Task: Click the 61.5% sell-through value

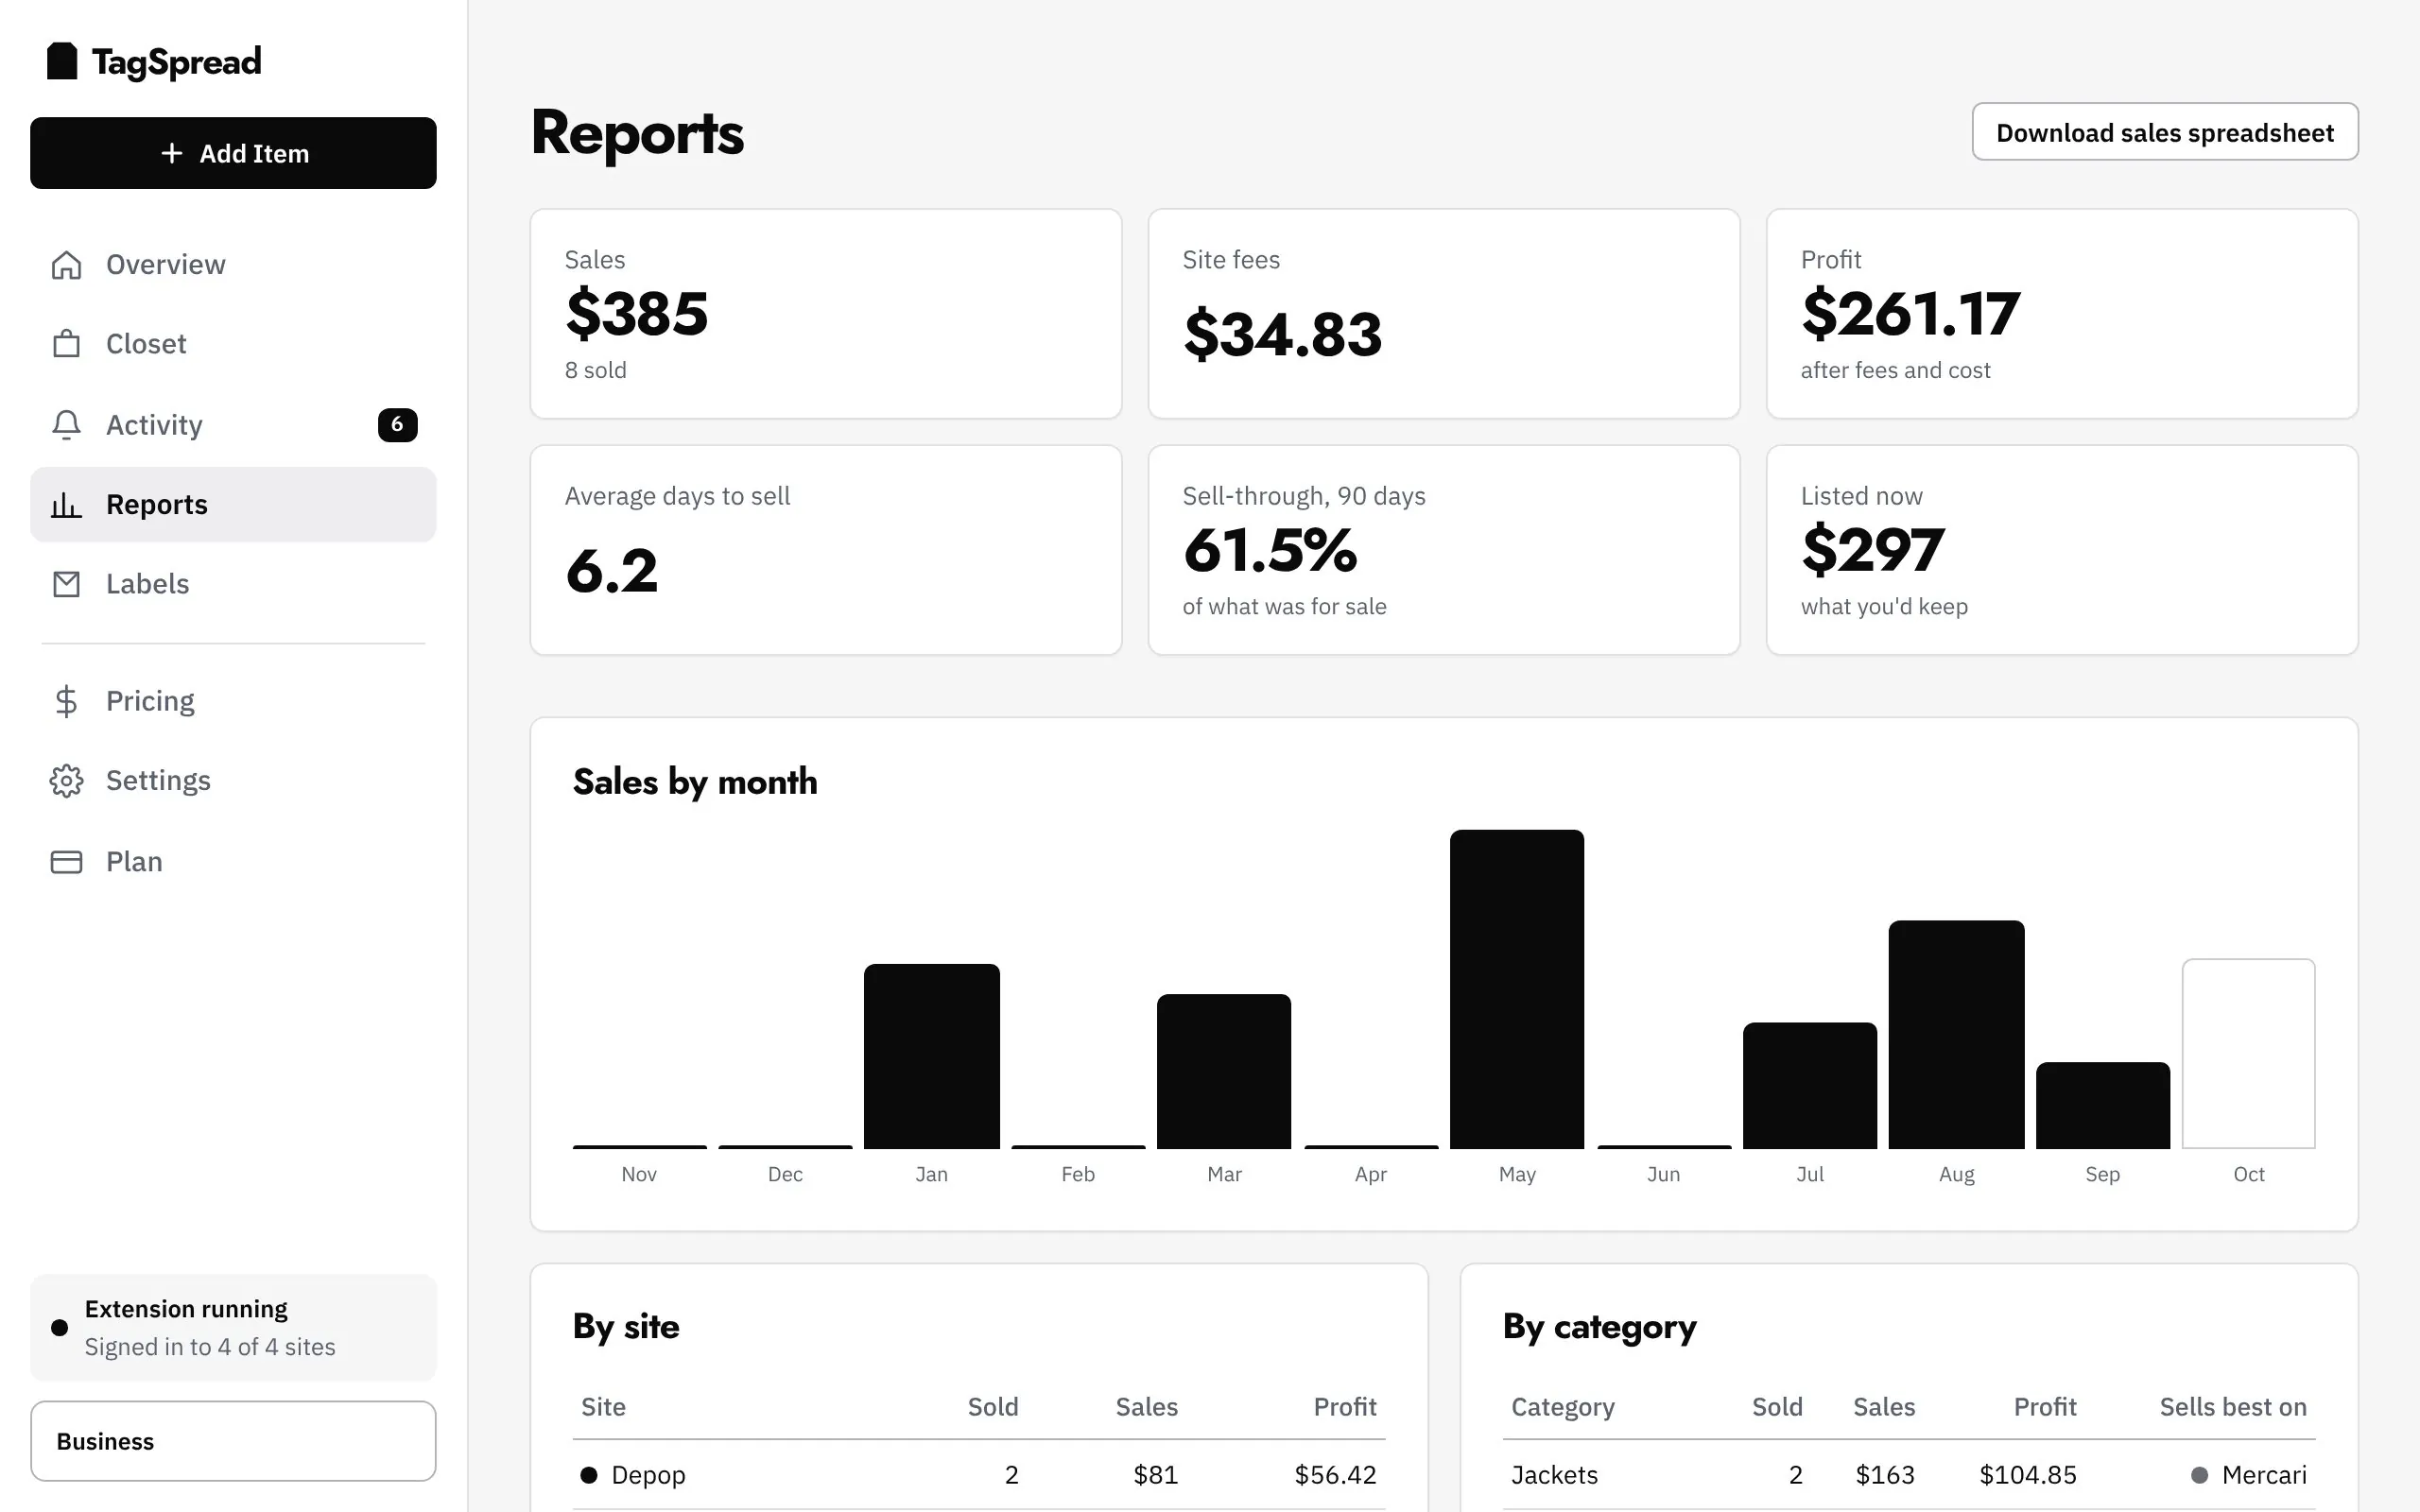Action: click(x=1270, y=550)
